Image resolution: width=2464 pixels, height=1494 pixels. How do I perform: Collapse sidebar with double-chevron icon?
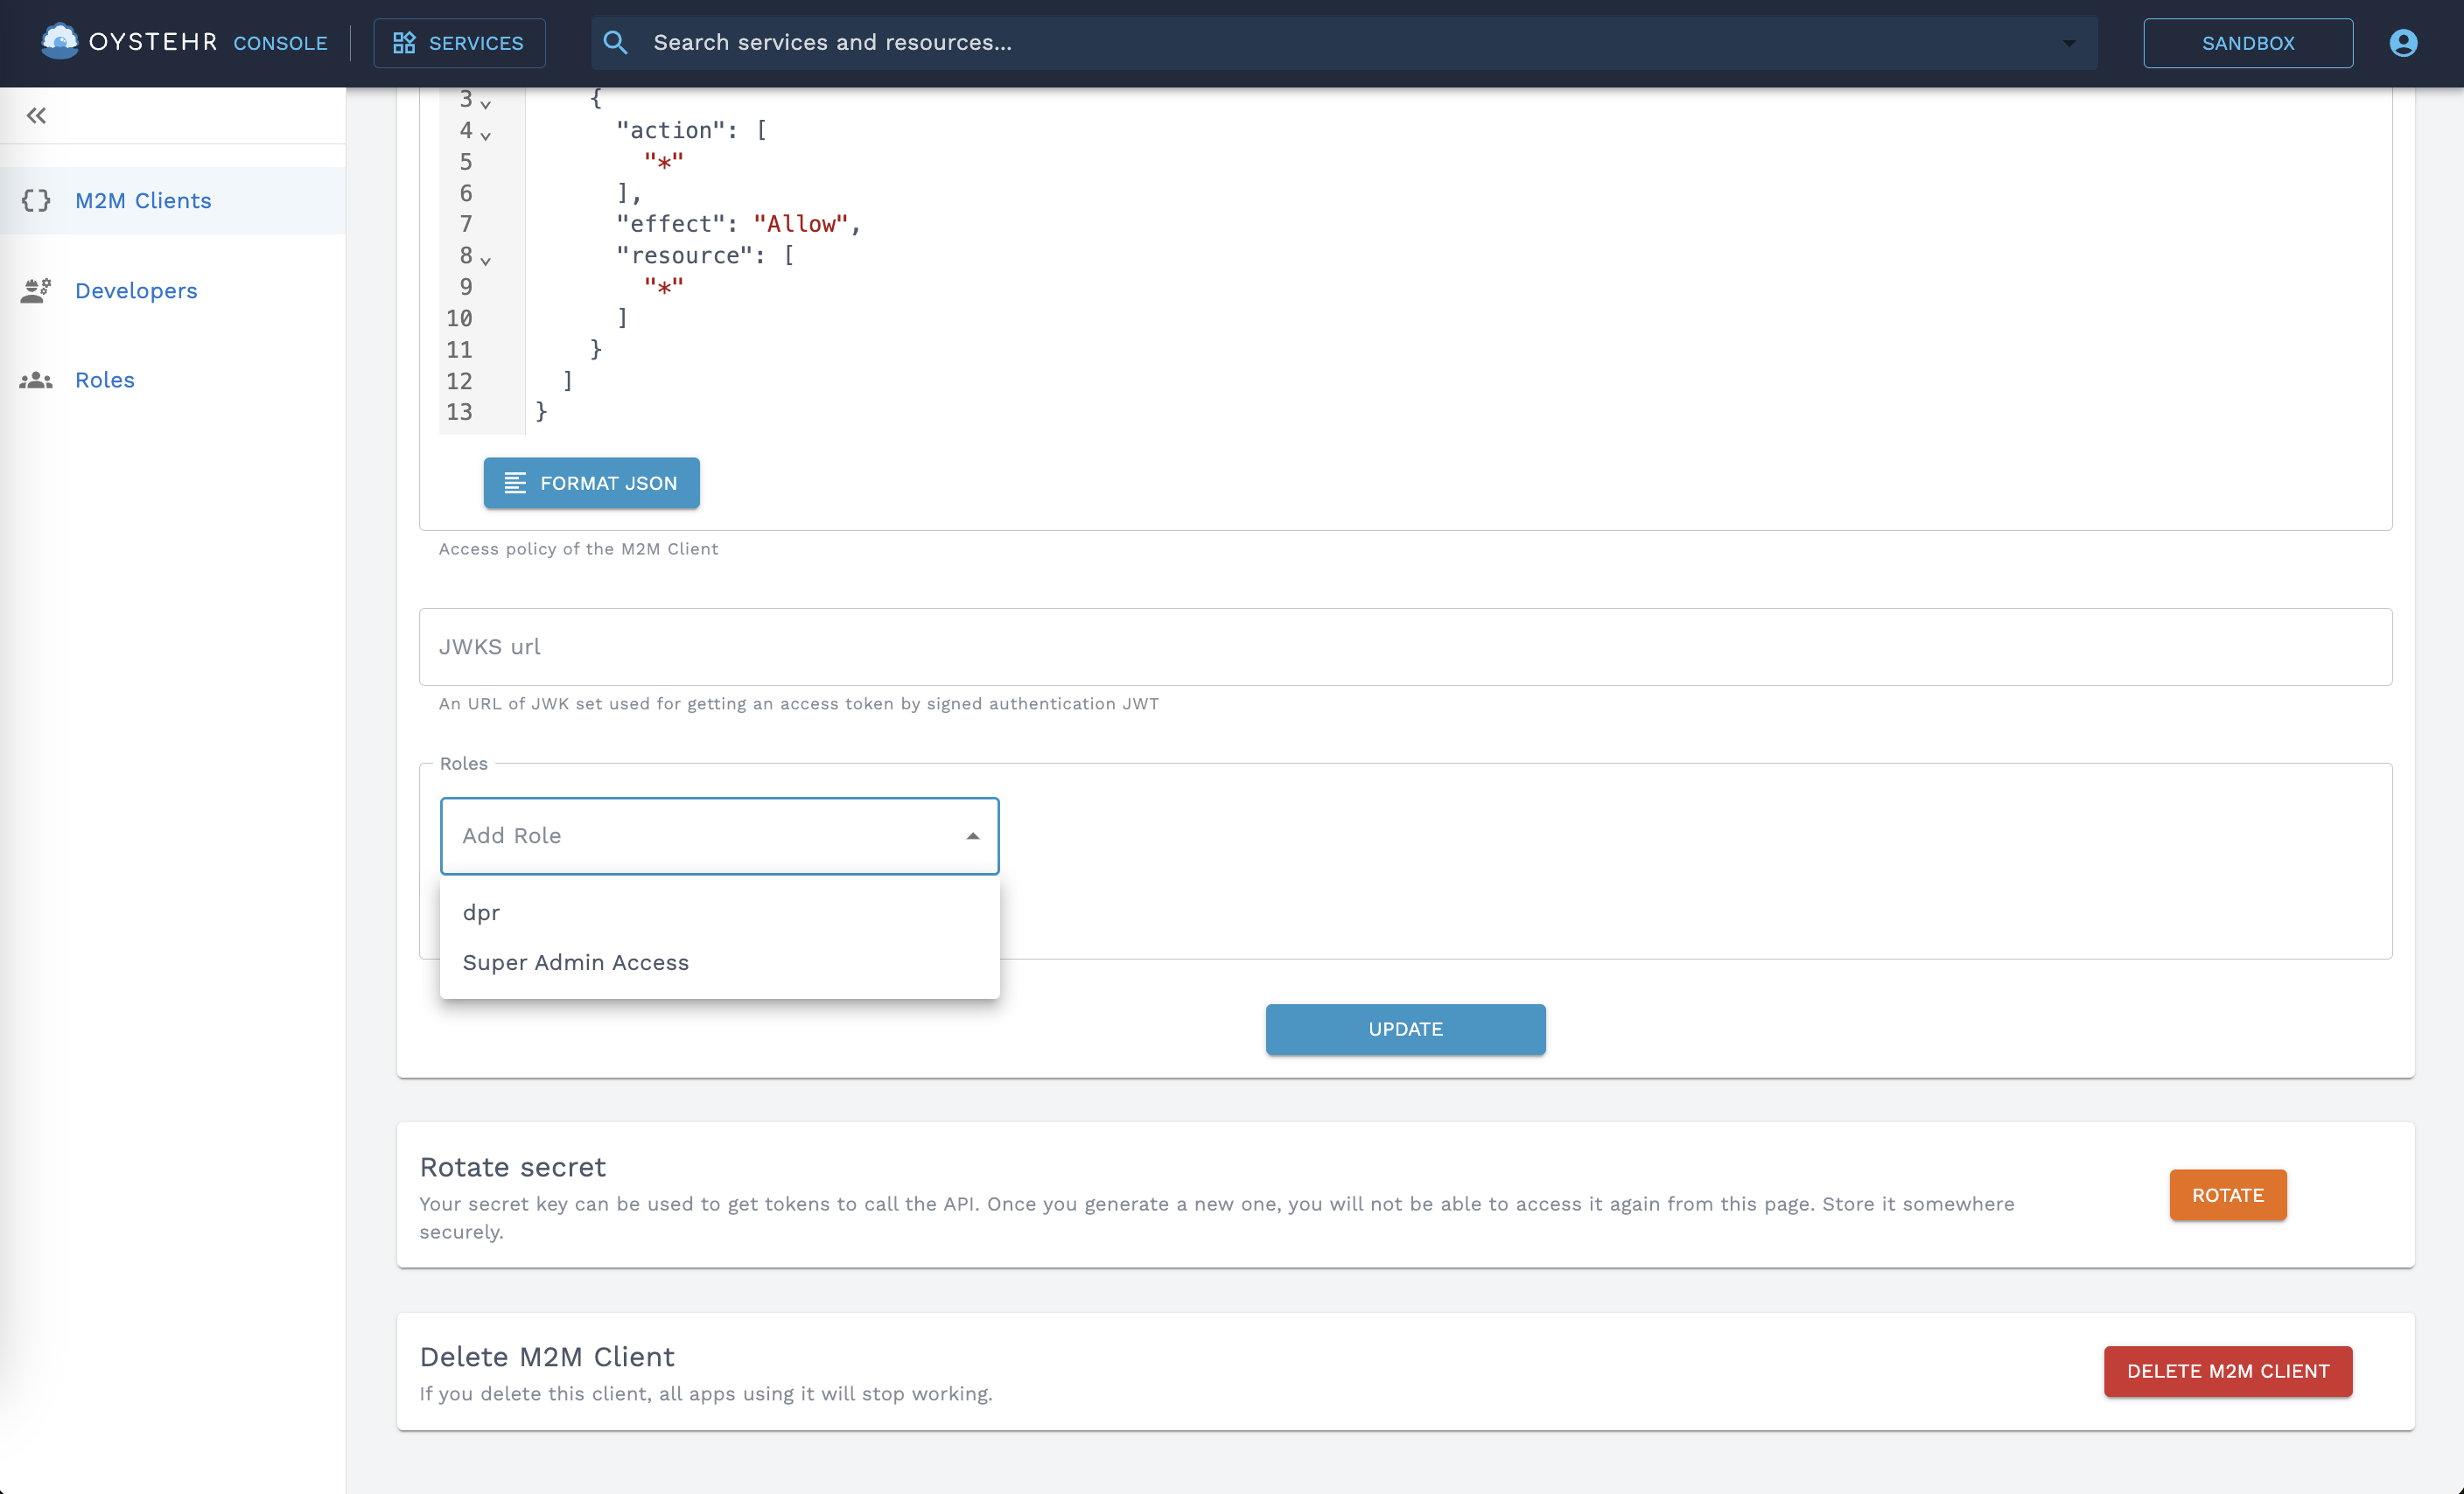pyautogui.click(x=36, y=115)
